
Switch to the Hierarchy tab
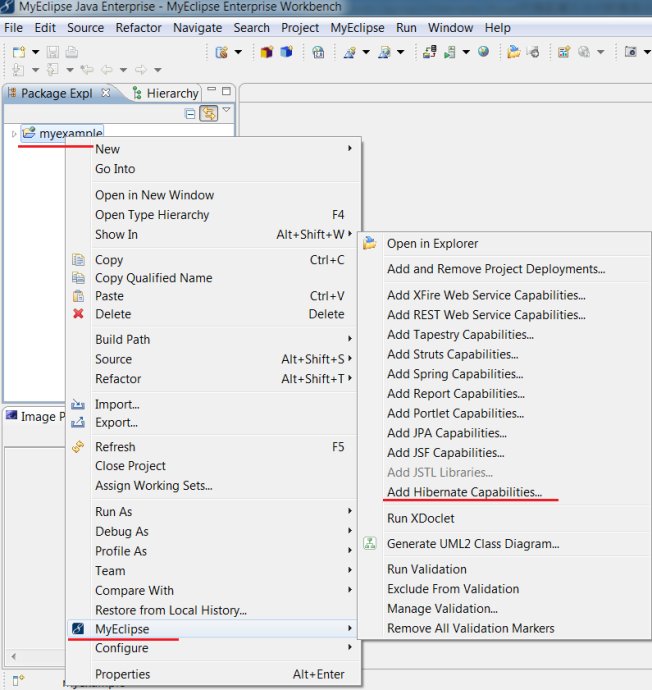pyautogui.click(x=166, y=93)
